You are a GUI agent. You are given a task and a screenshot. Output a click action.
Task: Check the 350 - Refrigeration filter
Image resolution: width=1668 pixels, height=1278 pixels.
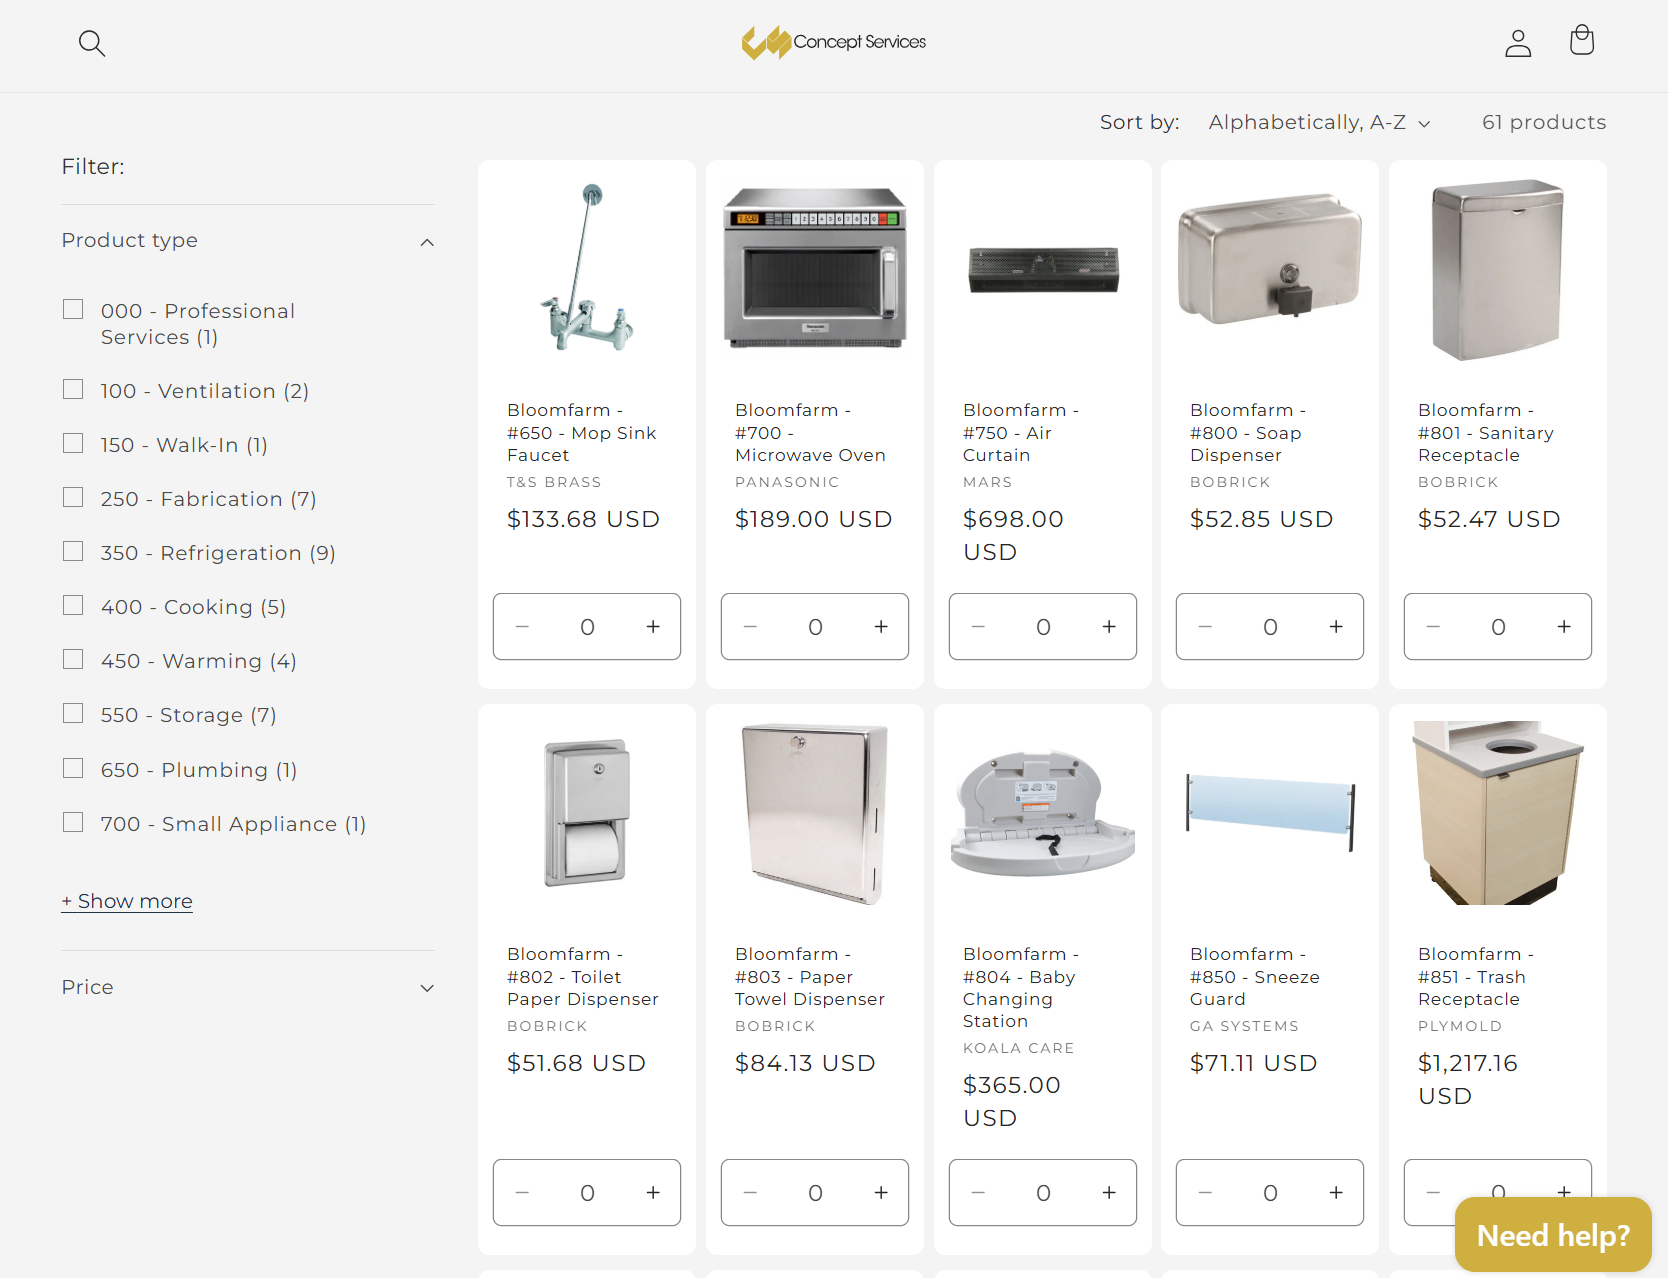pyautogui.click(x=73, y=552)
